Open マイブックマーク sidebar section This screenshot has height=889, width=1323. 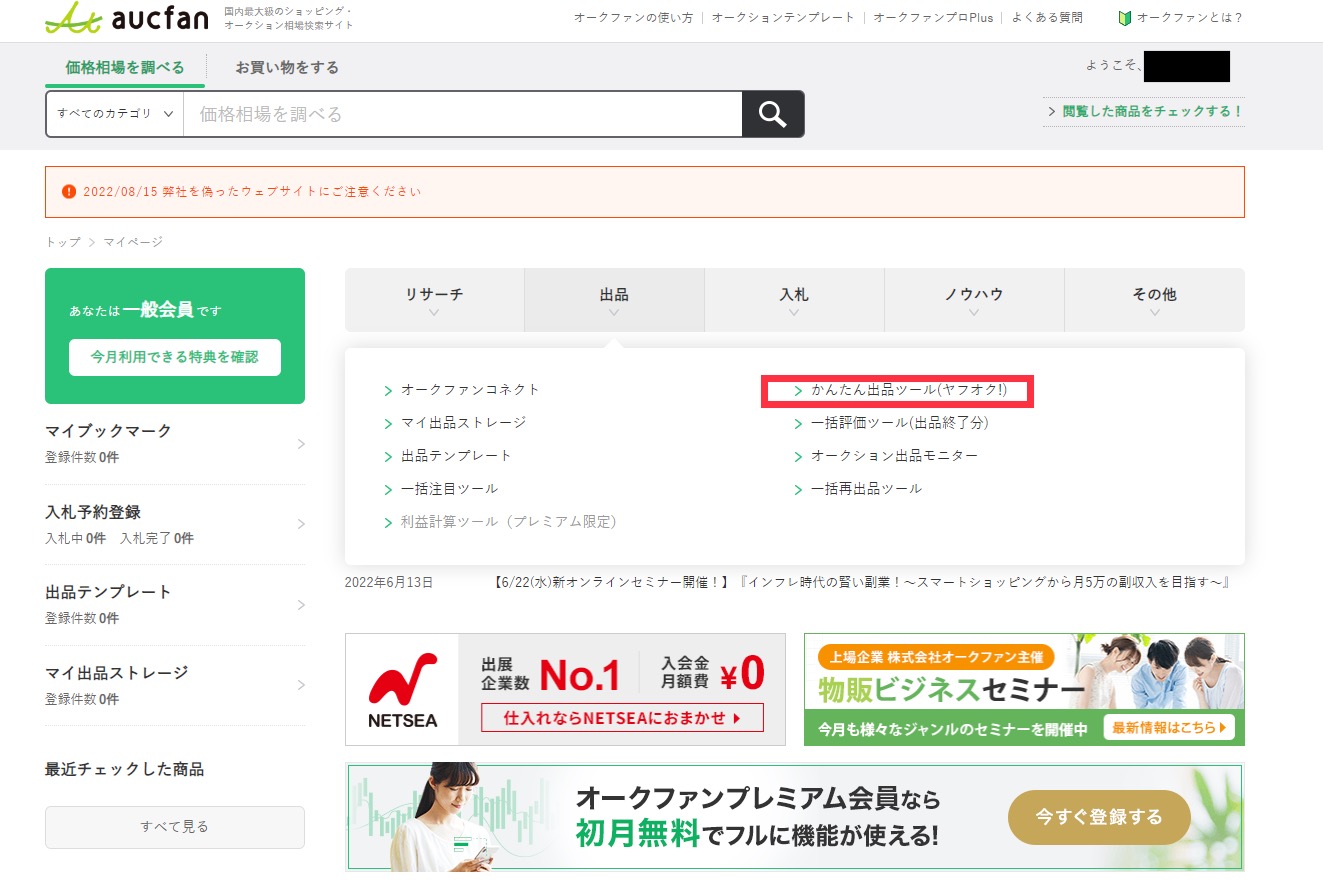click(x=175, y=443)
